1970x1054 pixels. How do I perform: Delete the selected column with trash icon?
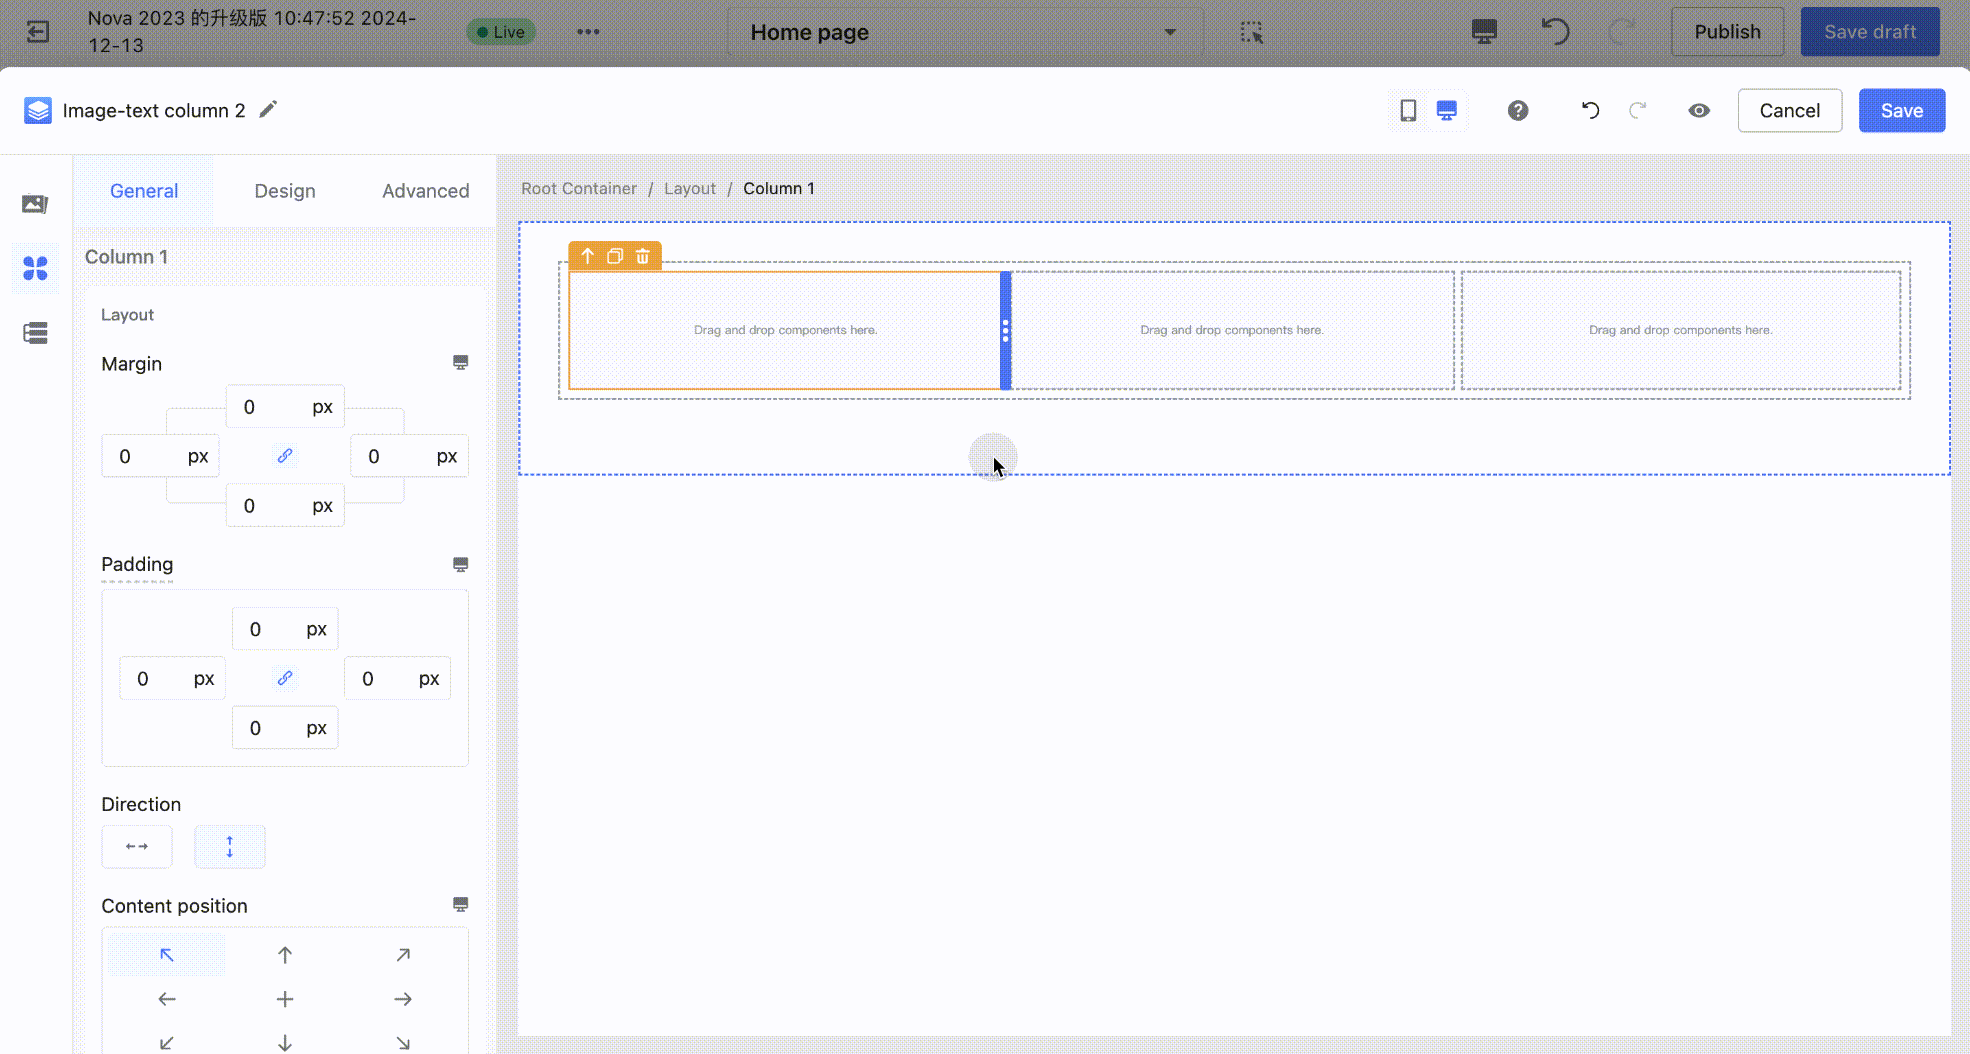coord(643,256)
